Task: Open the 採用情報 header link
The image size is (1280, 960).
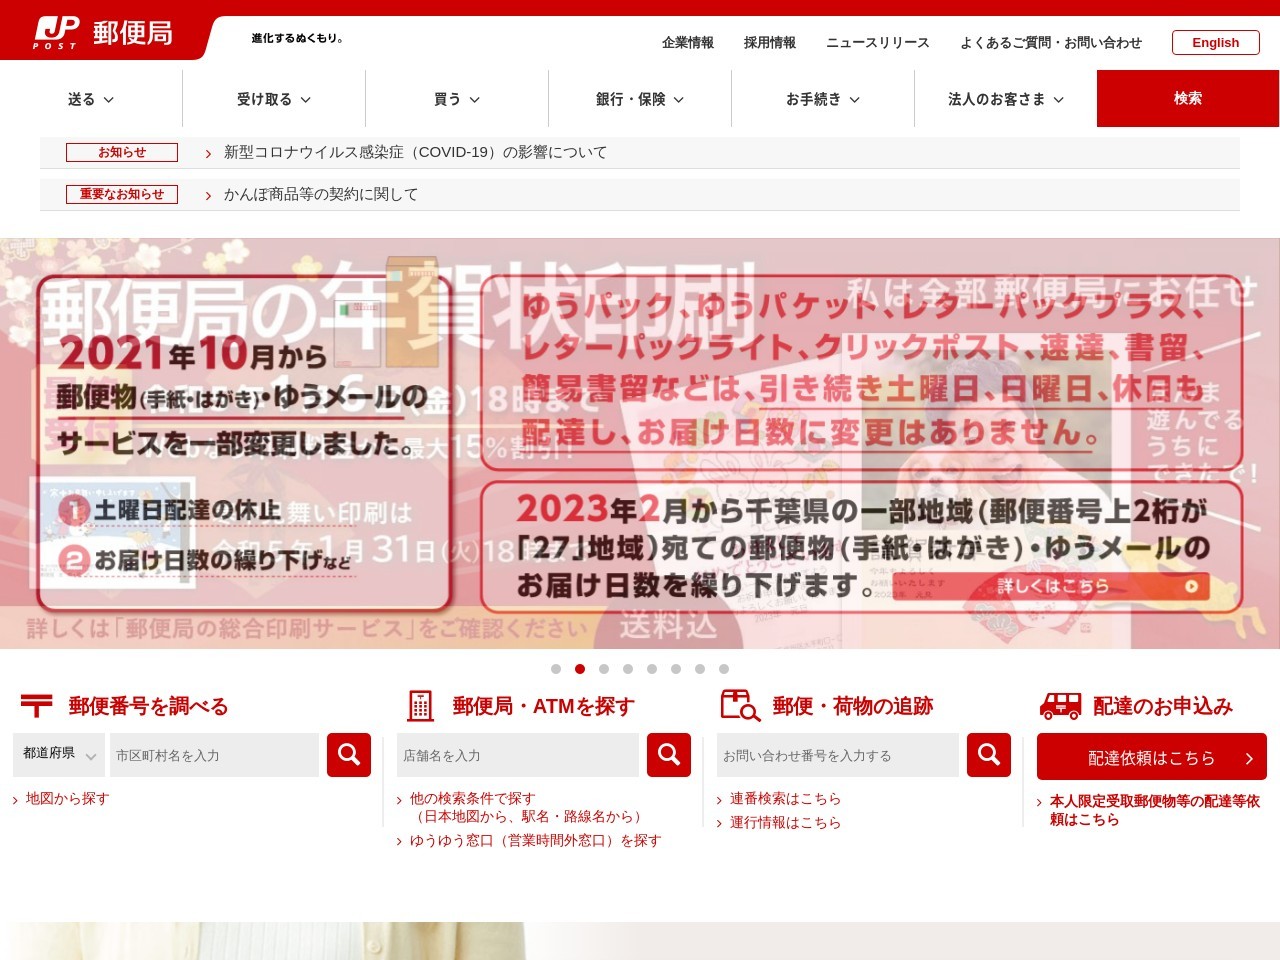Action: click(x=770, y=43)
